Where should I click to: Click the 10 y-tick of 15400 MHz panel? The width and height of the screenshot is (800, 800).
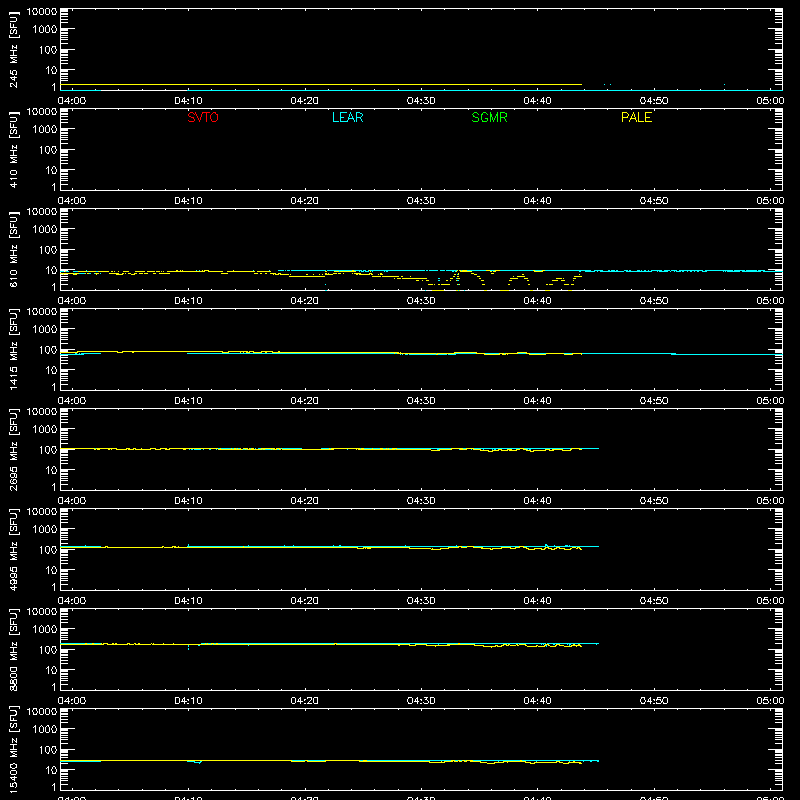[51, 770]
